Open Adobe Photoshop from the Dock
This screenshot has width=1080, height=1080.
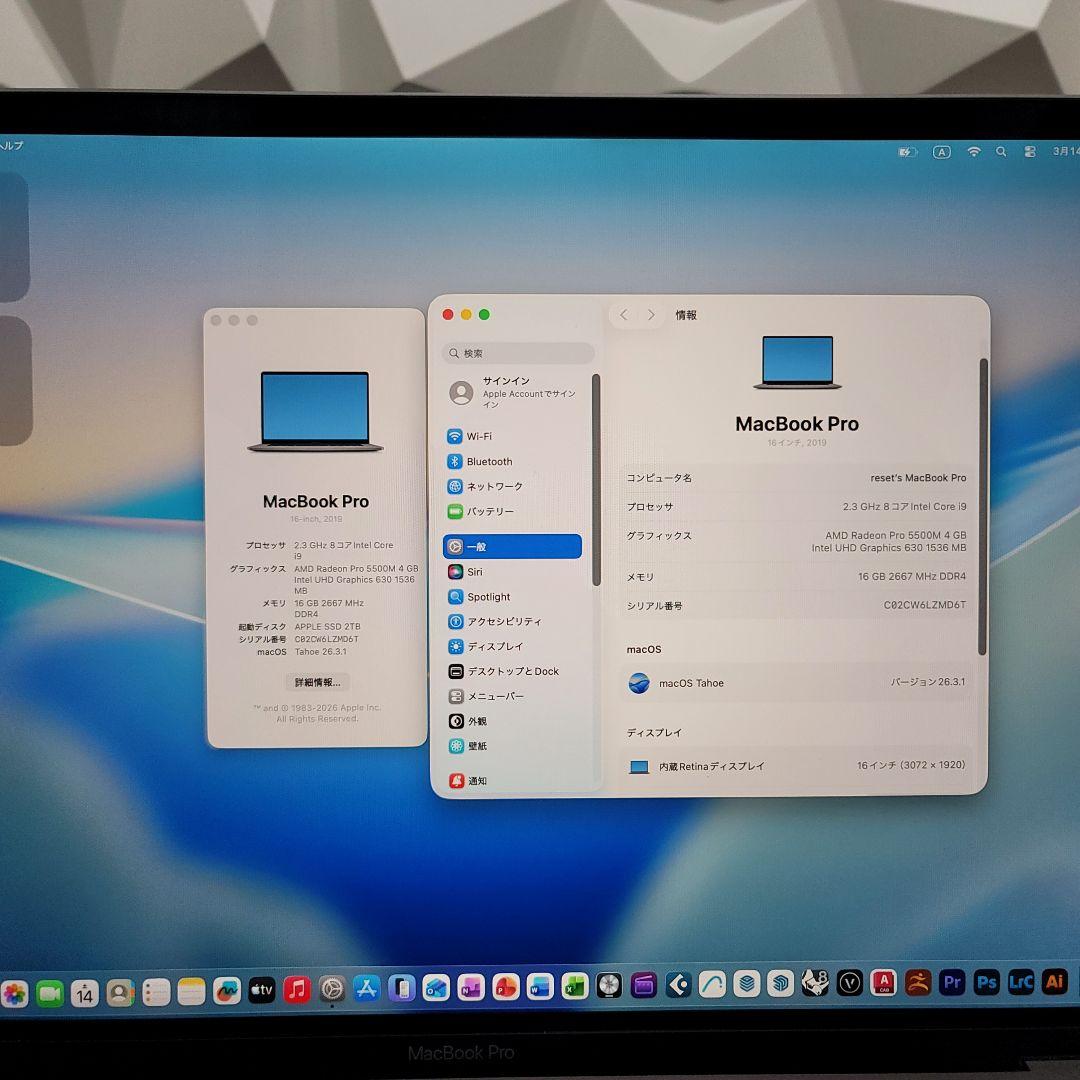point(985,984)
